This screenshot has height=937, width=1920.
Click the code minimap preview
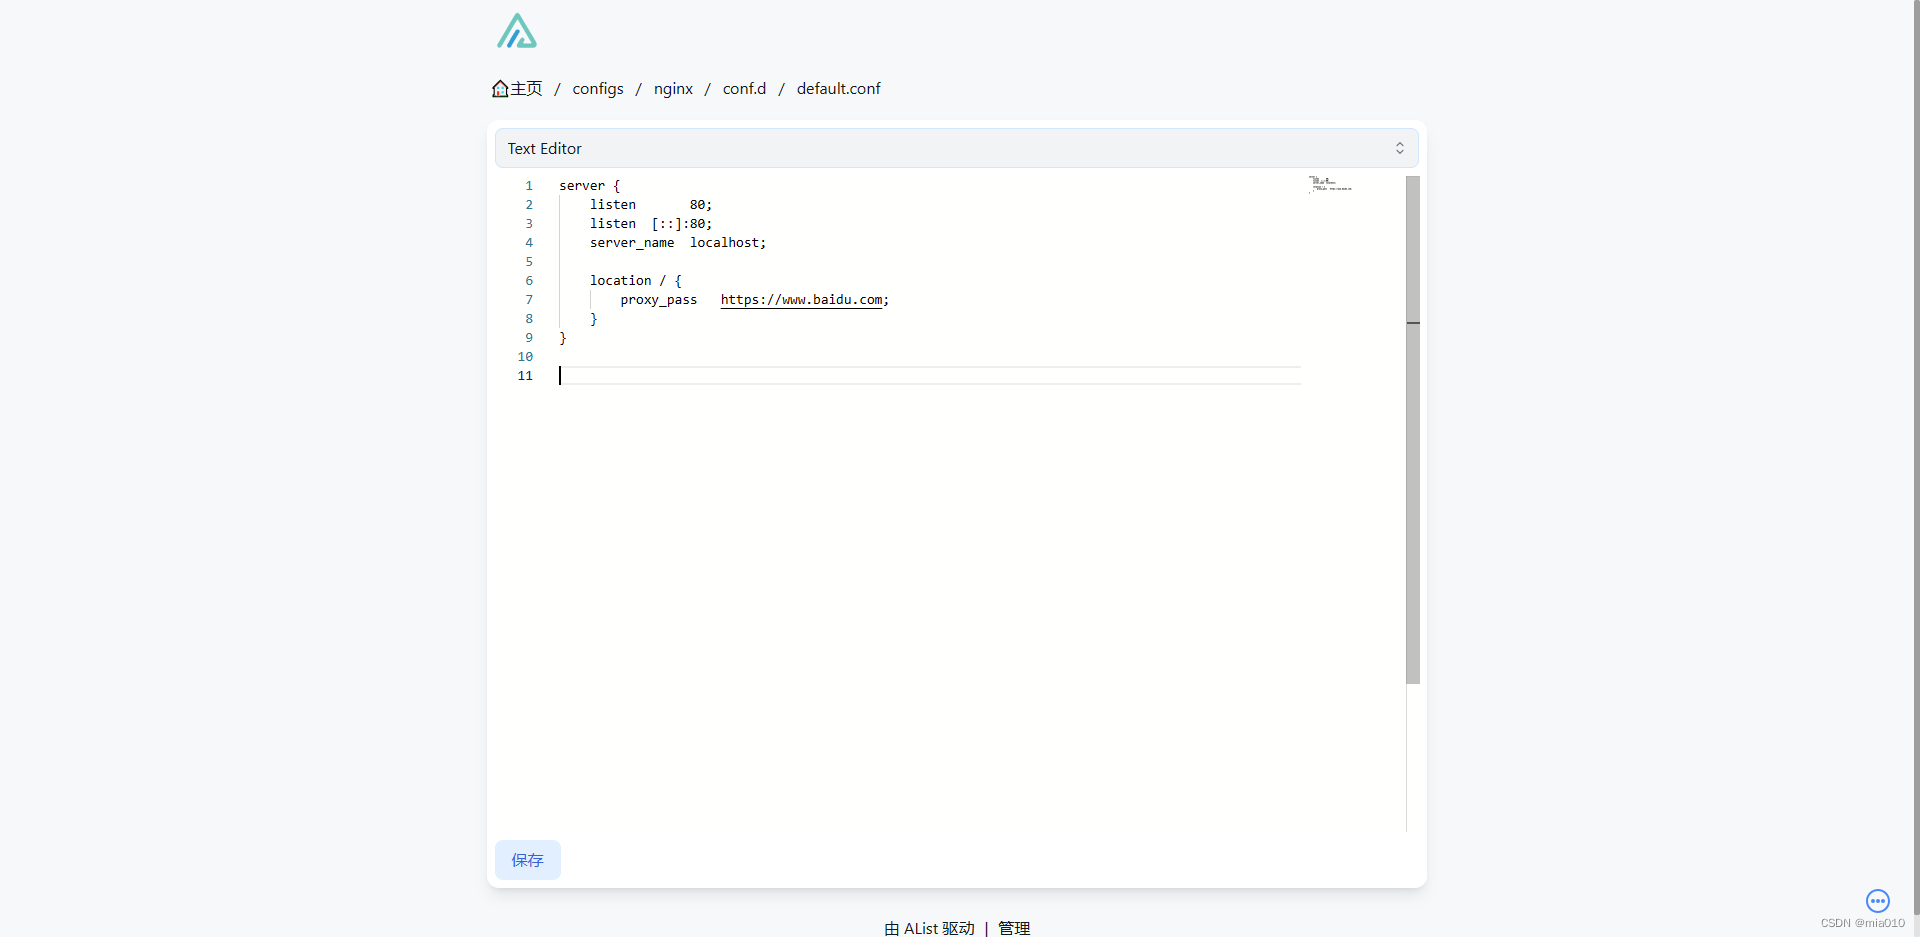click(1330, 184)
